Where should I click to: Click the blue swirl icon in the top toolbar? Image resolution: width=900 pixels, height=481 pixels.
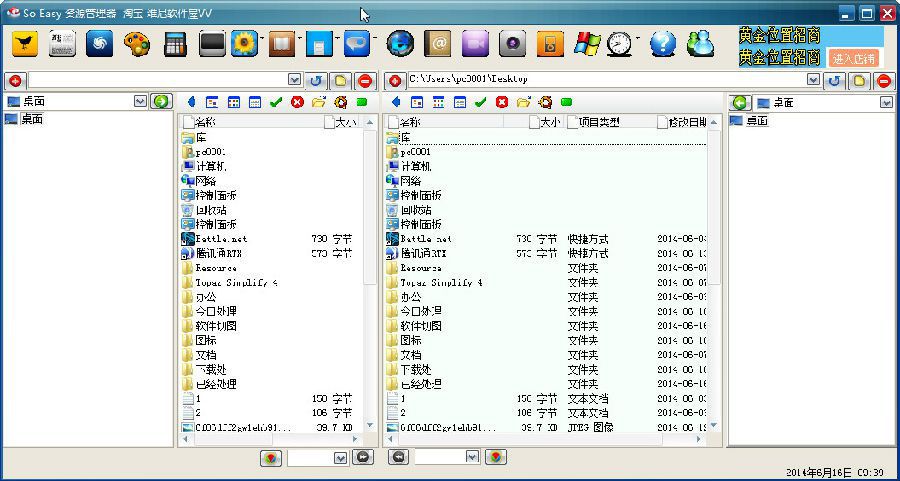pos(99,44)
